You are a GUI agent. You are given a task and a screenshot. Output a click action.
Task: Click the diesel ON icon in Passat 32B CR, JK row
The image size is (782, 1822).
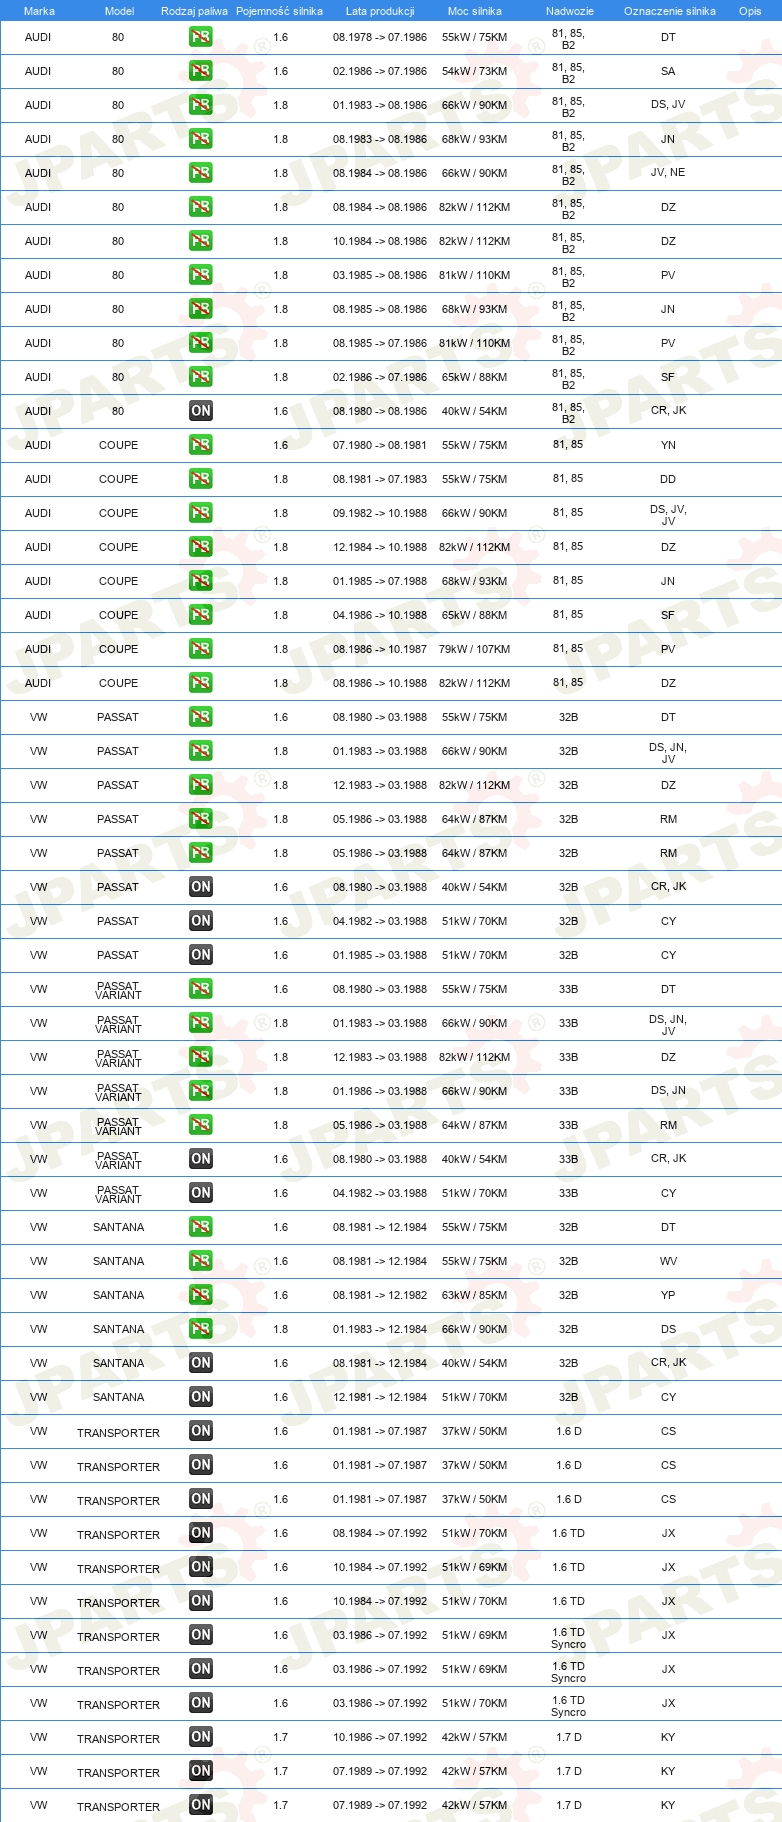point(201,887)
